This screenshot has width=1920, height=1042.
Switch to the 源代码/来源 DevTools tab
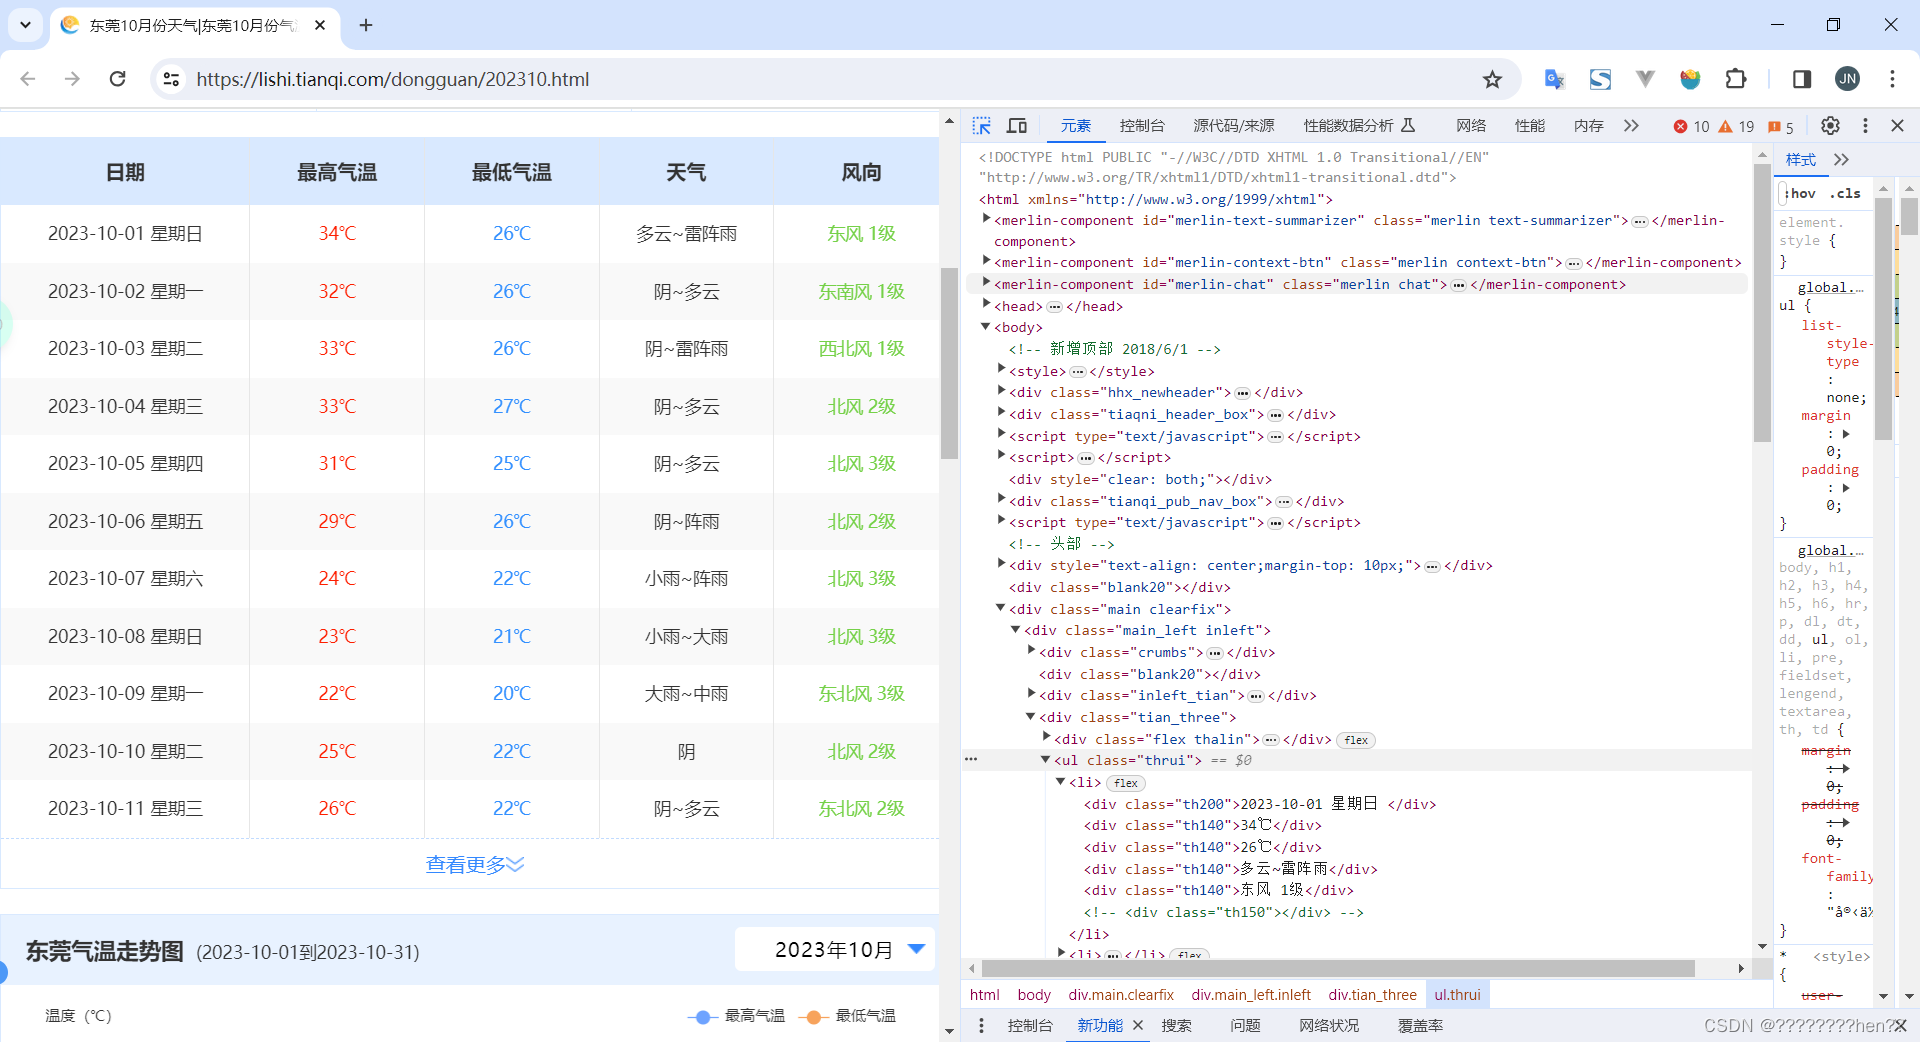tap(1234, 126)
